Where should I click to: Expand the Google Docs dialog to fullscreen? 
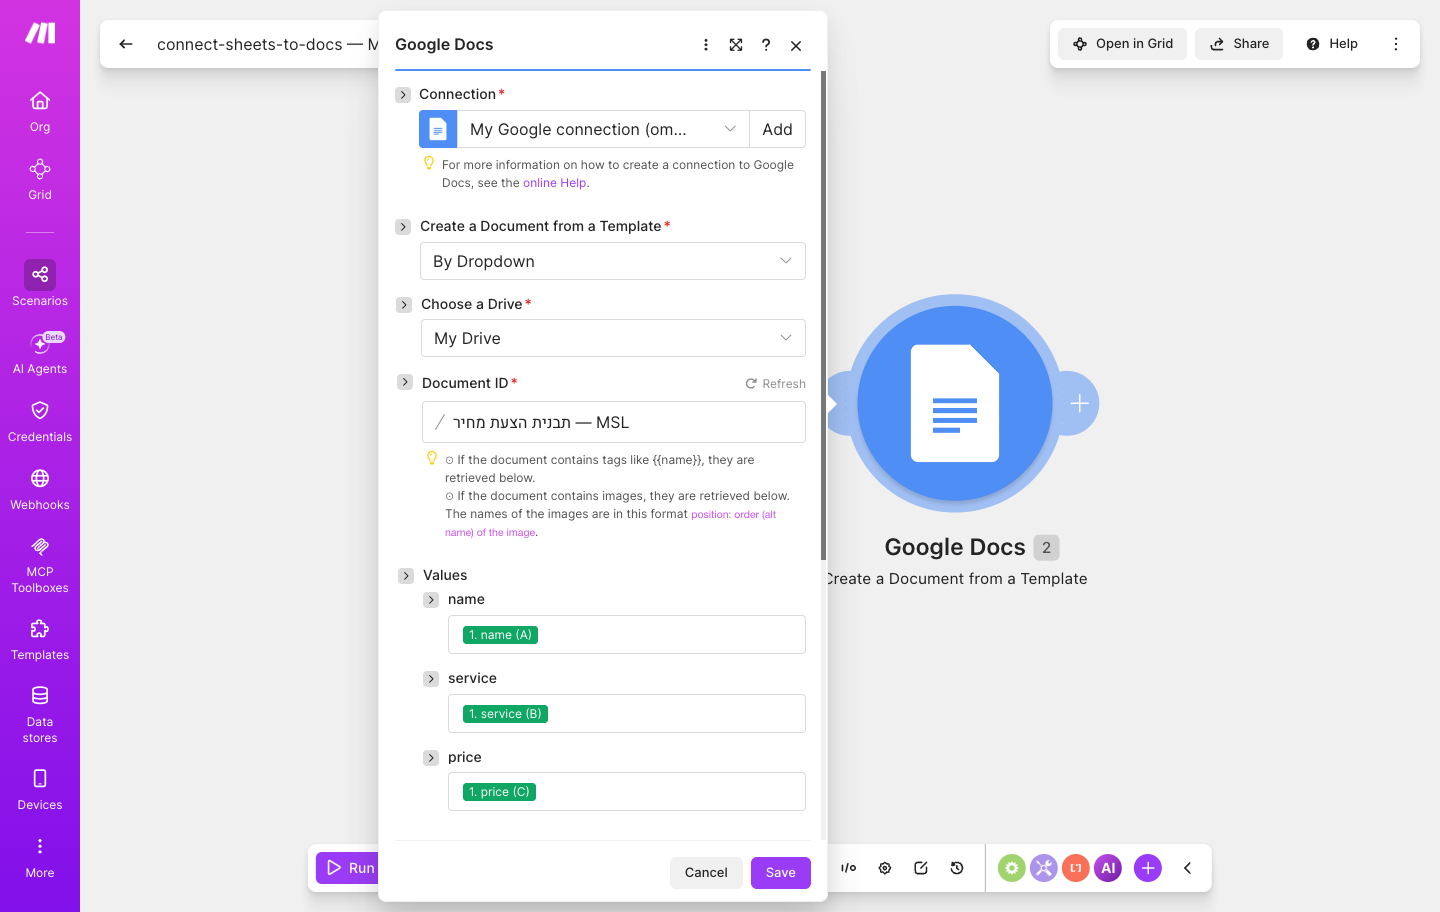click(736, 45)
